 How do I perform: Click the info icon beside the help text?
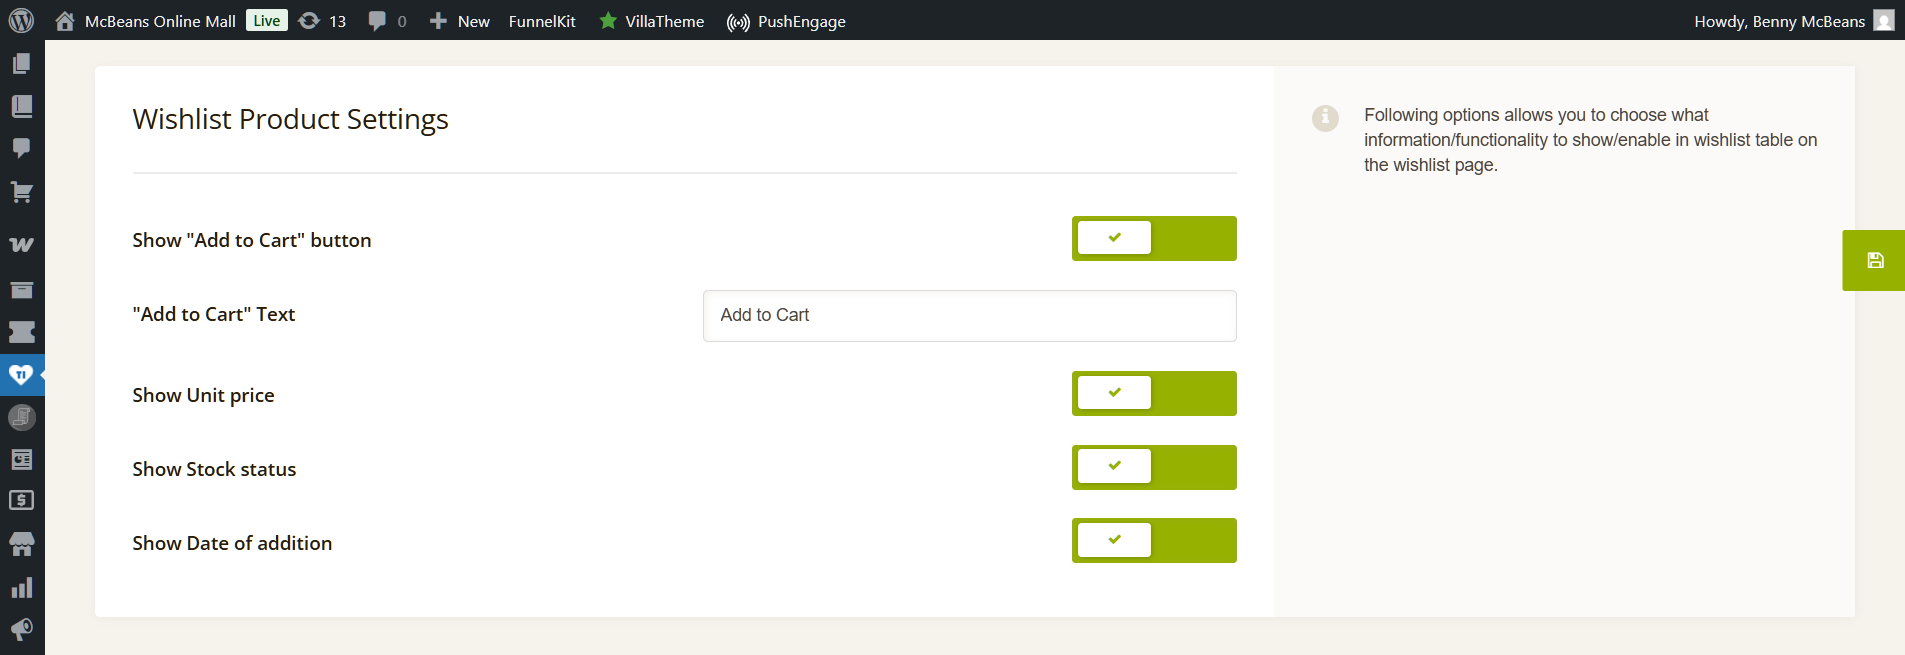[x=1325, y=118]
